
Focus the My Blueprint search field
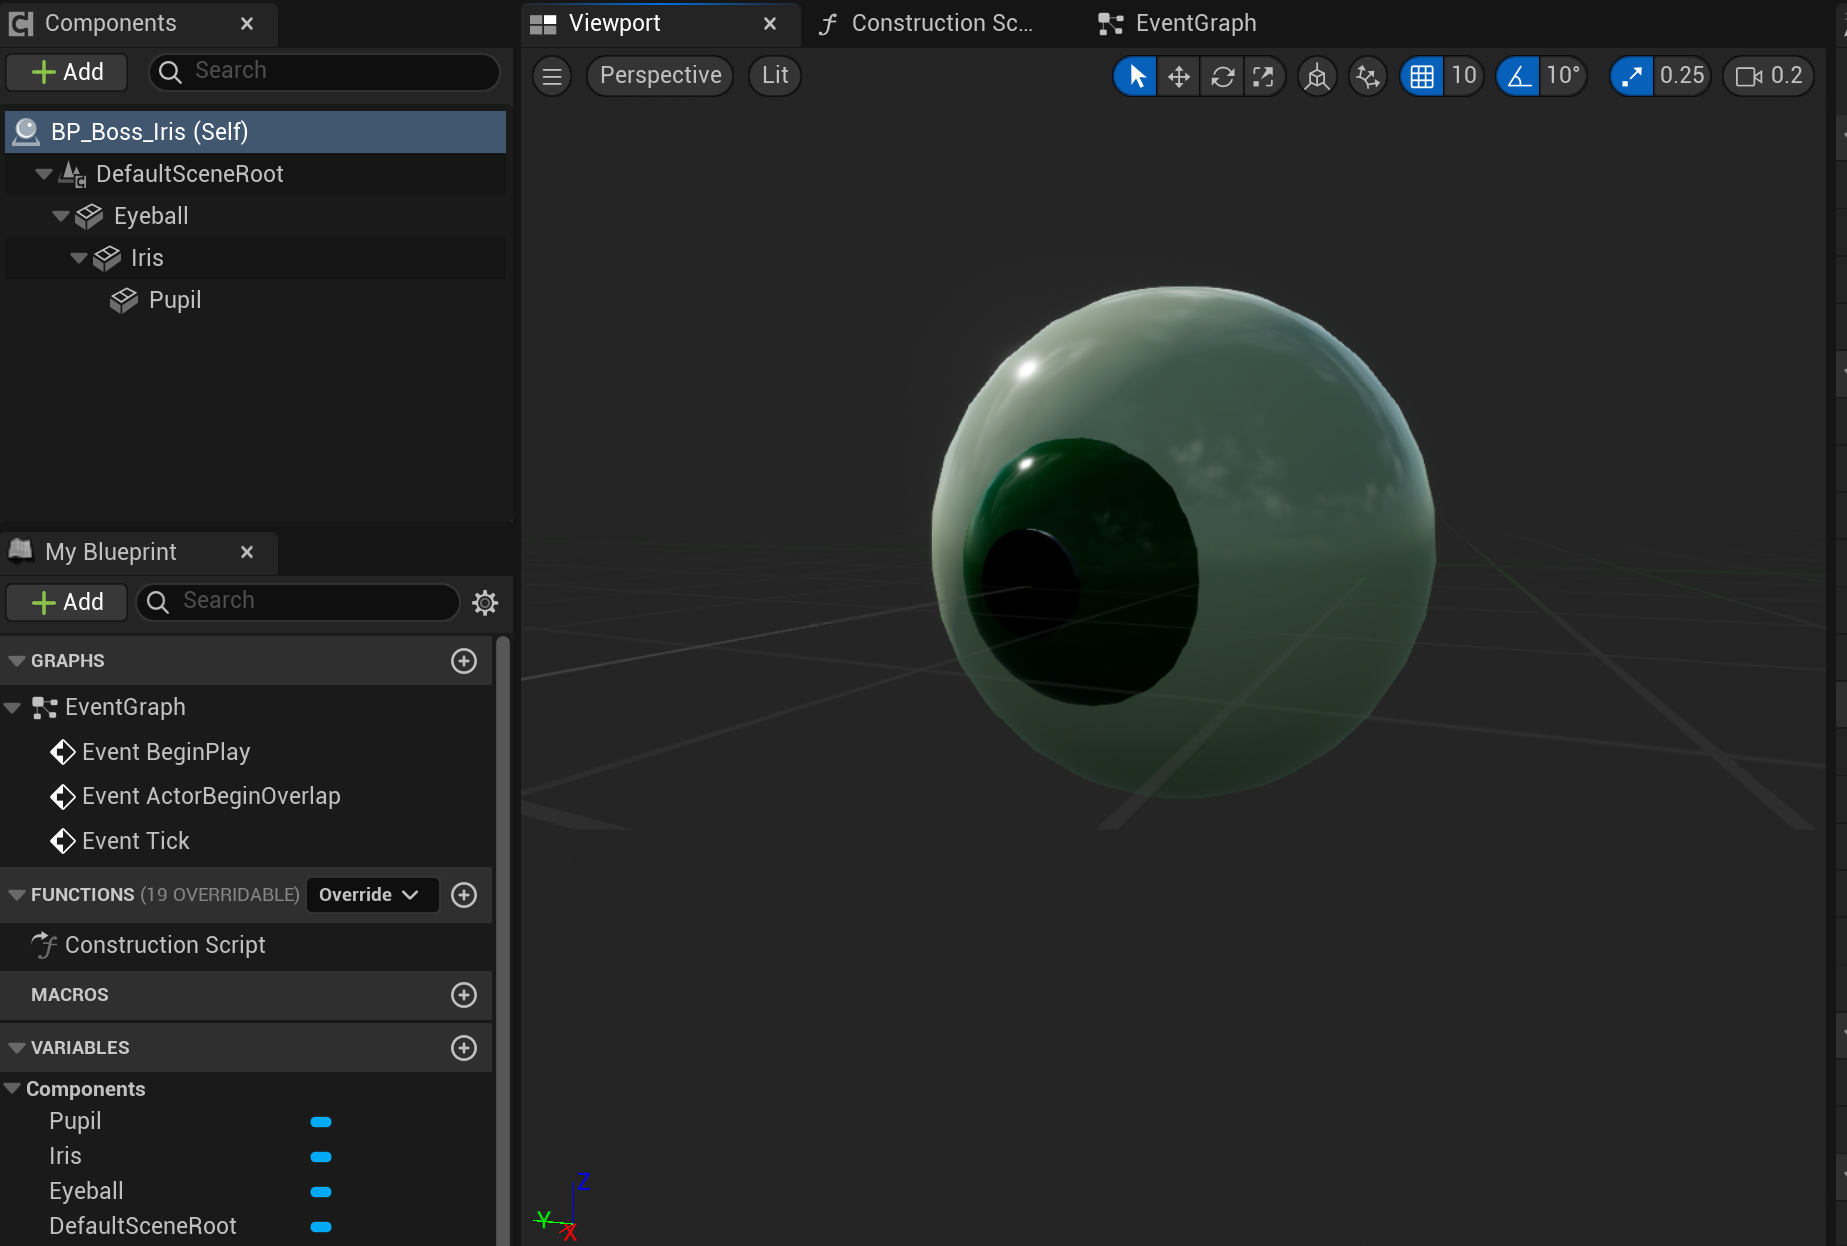point(298,601)
